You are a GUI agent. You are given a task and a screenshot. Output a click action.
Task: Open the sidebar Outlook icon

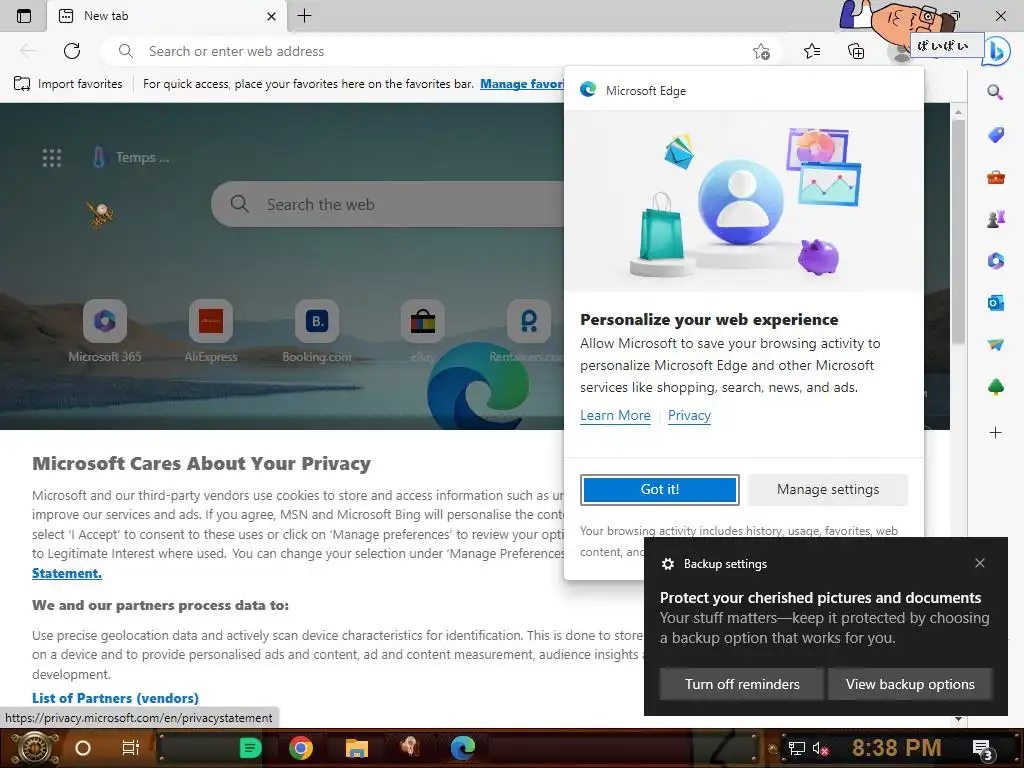pyautogui.click(x=995, y=303)
